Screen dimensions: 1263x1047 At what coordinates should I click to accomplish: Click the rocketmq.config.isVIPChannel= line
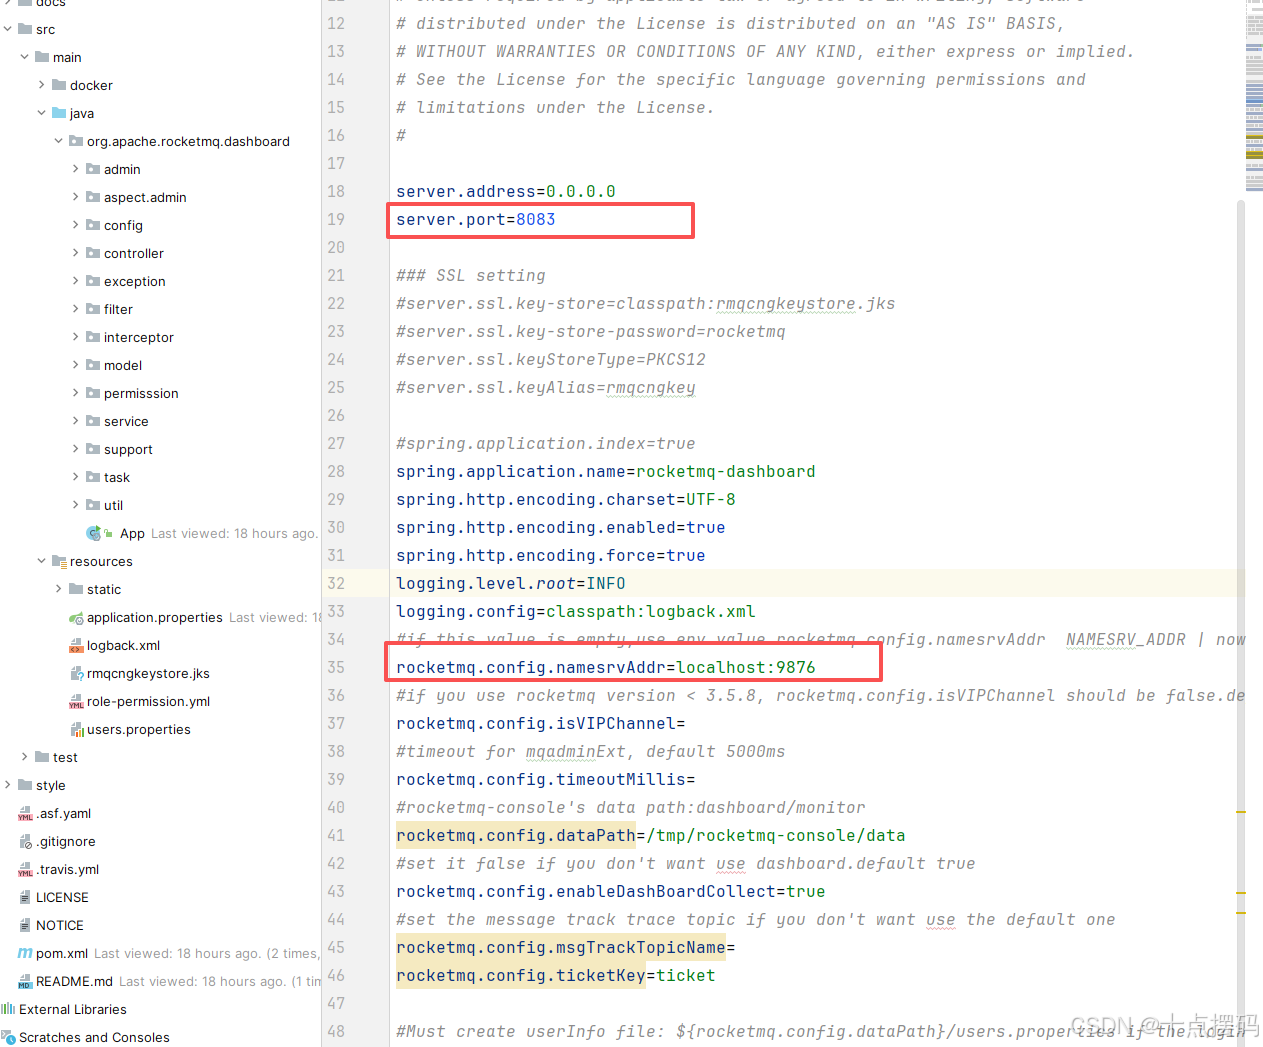[x=541, y=723]
